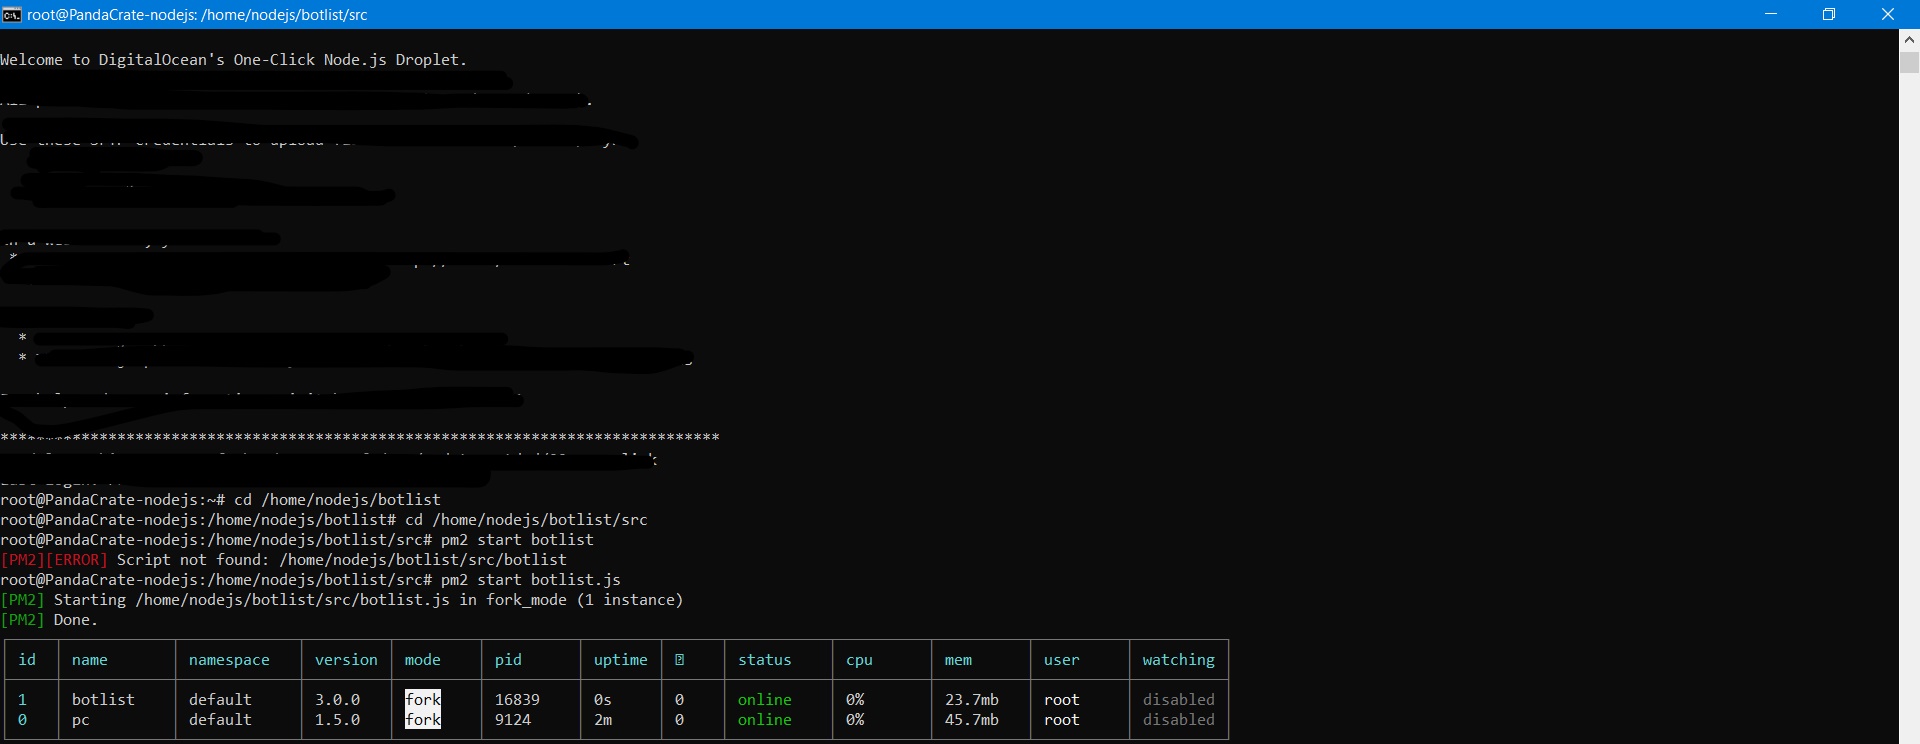Click pid '9124' value
This screenshot has height=744, width=1920.
coord(513,720)
